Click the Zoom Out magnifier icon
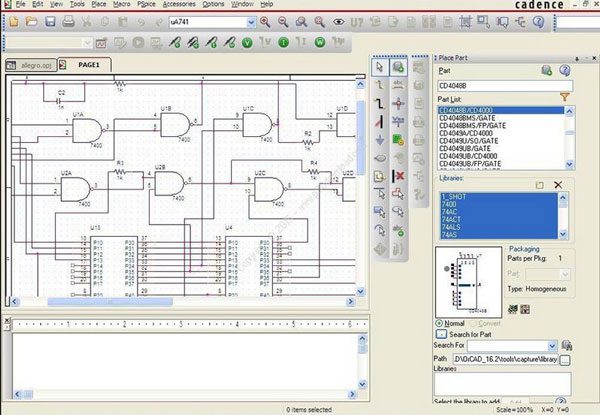 283,22
